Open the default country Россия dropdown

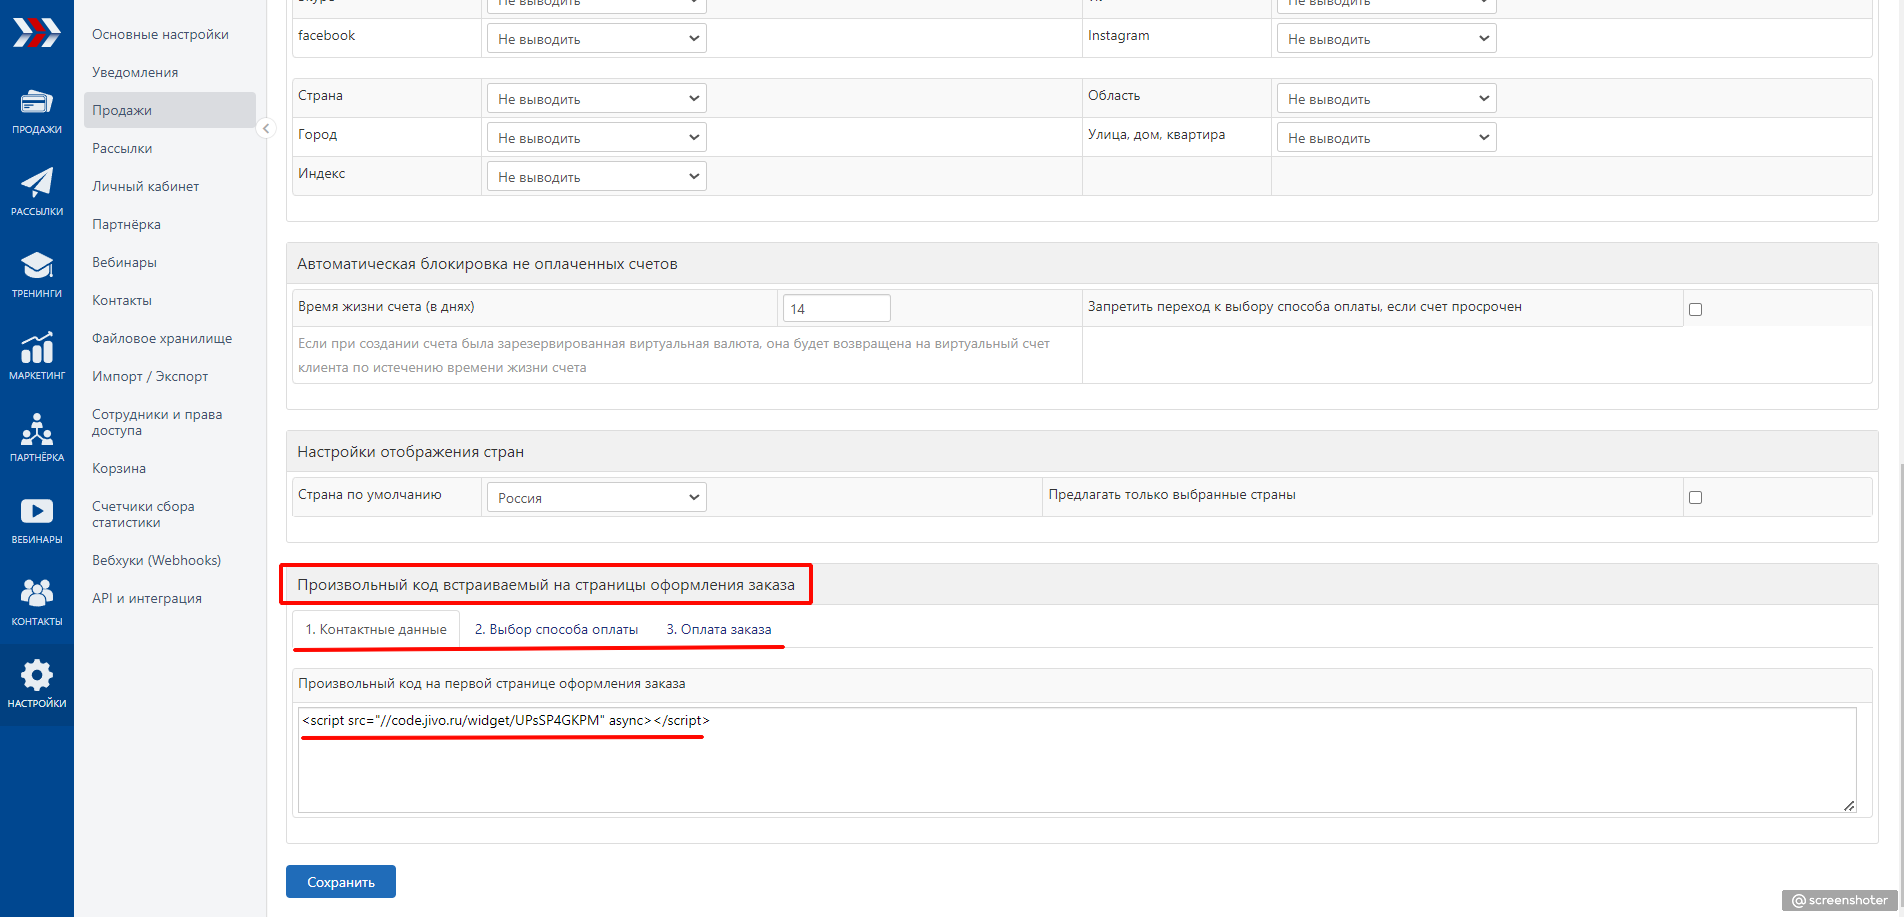click(596, 497)
